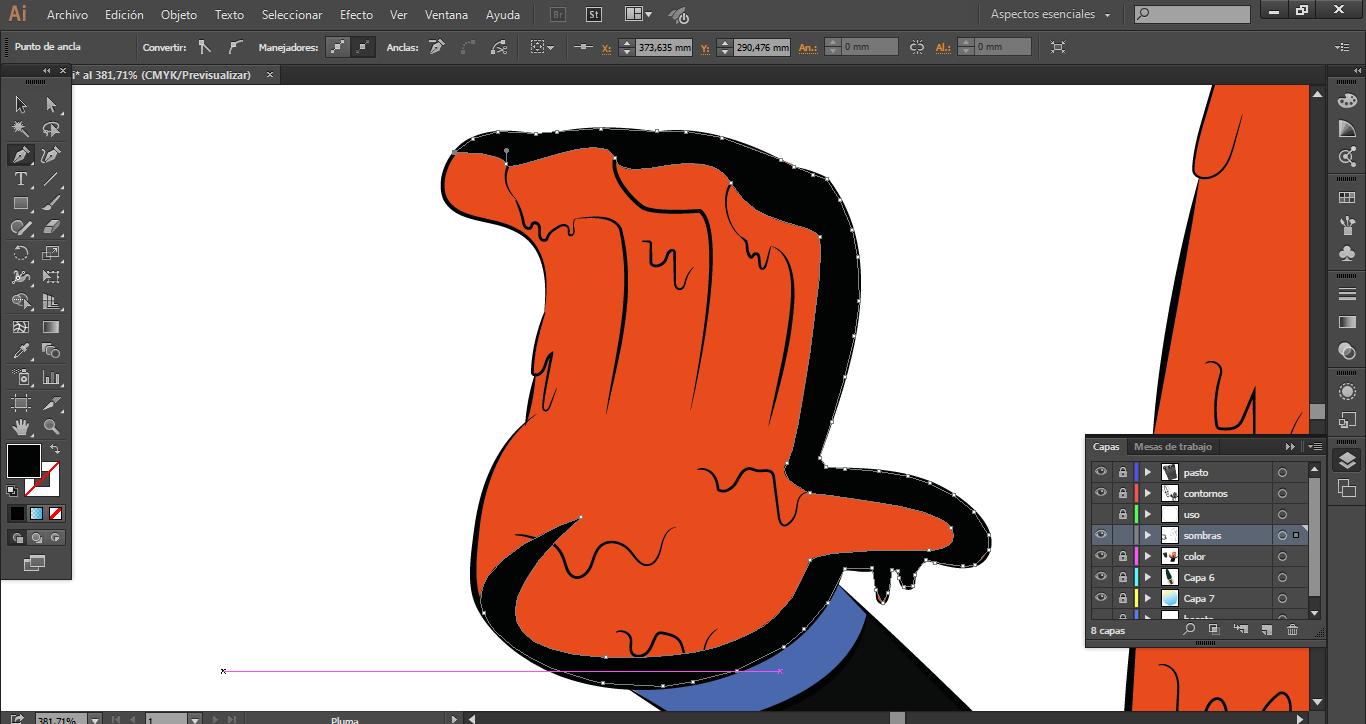Open the Aspectos esenciales workspace dropdown

tap(1051, 15)
